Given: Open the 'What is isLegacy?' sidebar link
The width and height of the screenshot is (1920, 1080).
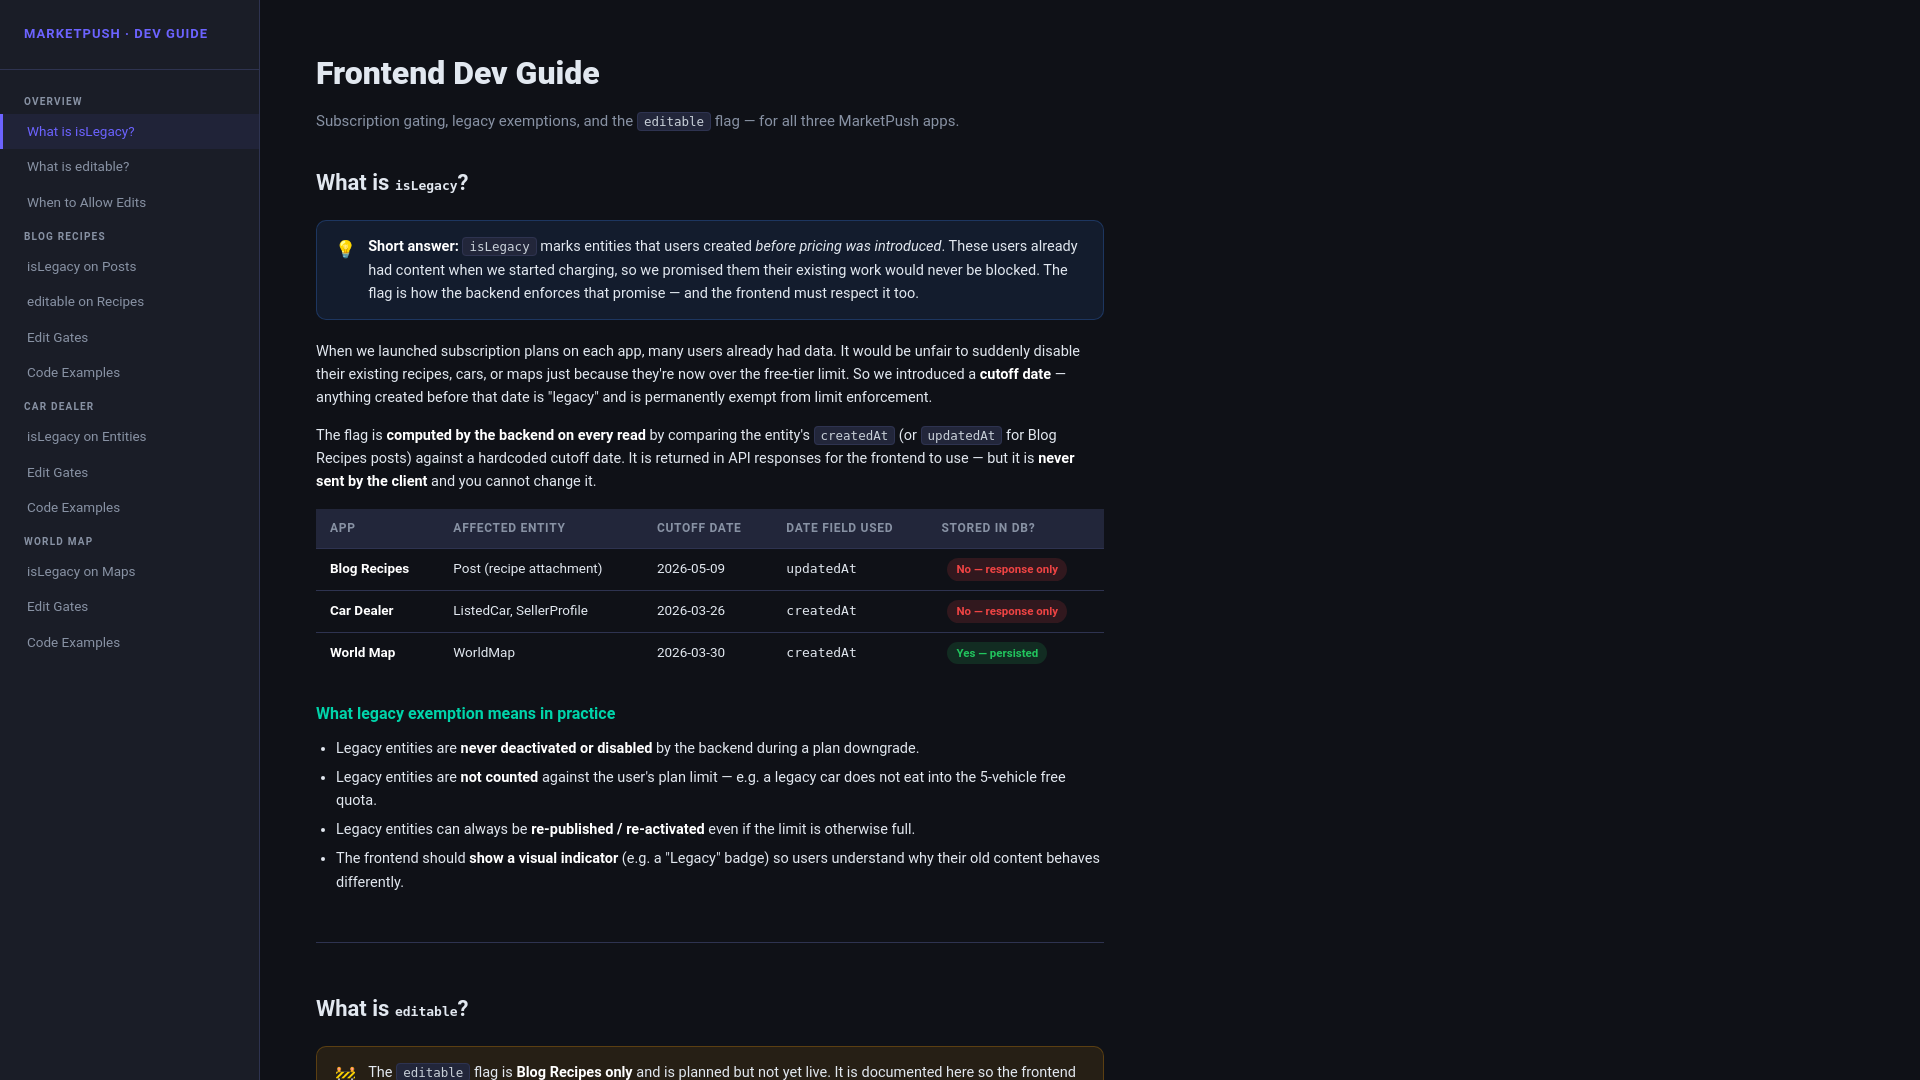Looking at the screenshot, I should click(x=130, y=132).
